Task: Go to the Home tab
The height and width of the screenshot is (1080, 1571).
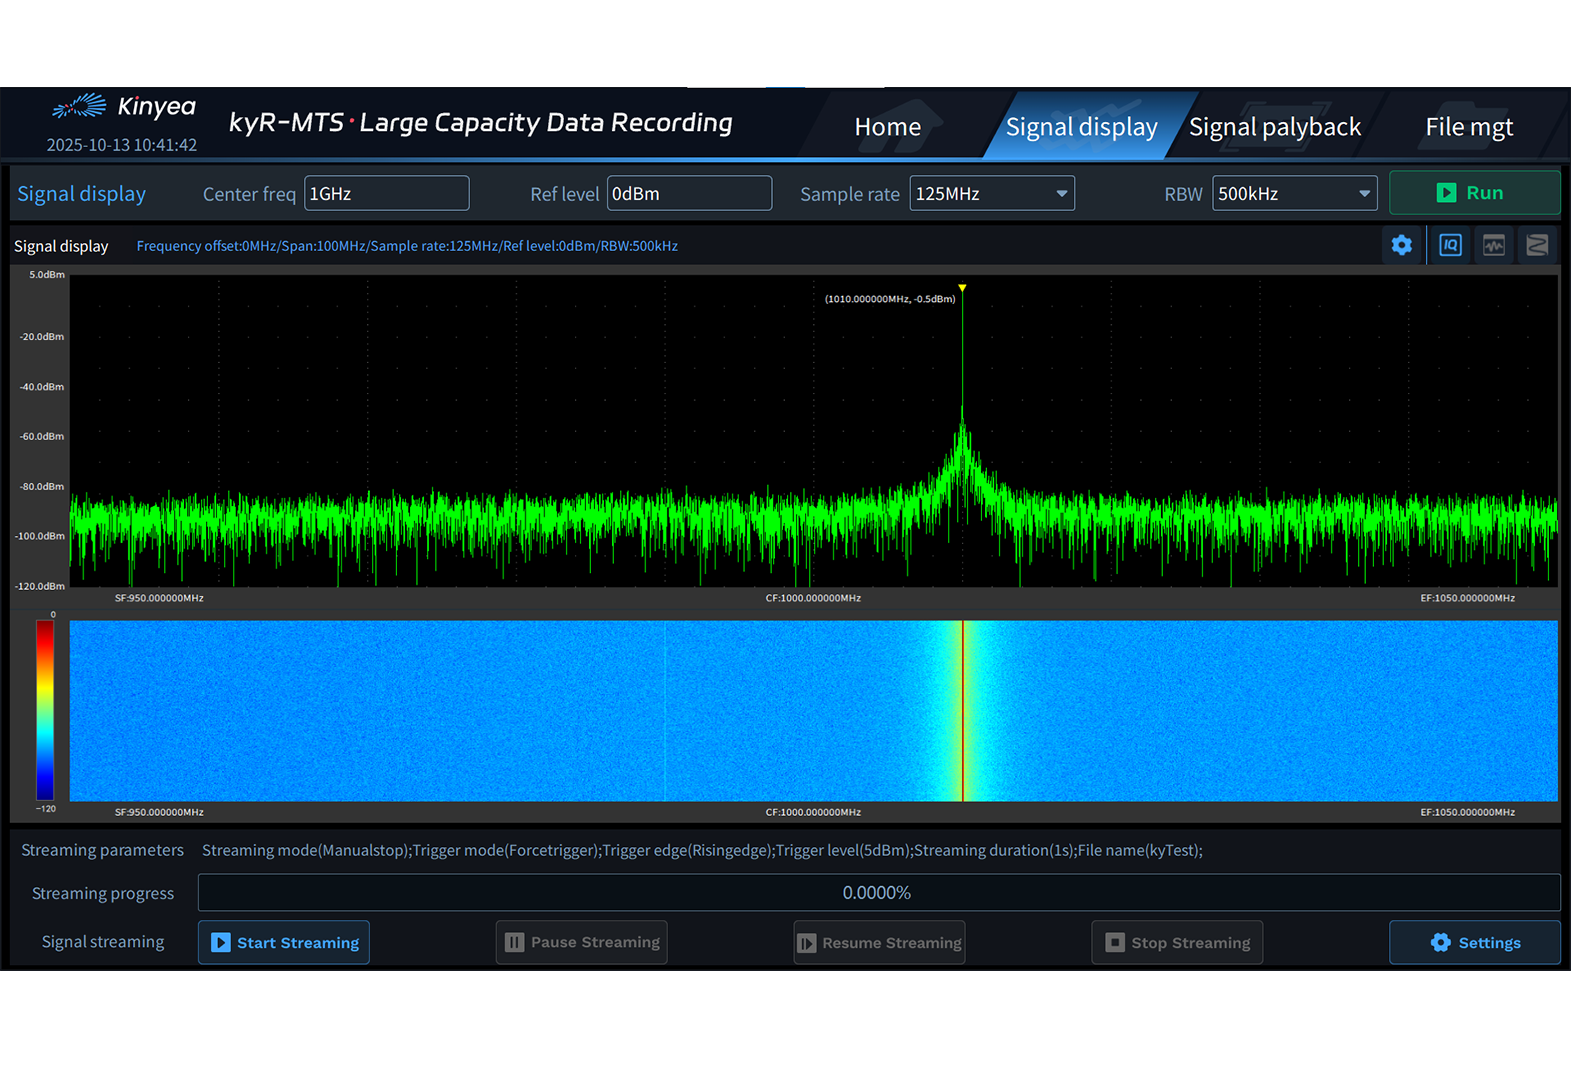Action: coord(887,127)
